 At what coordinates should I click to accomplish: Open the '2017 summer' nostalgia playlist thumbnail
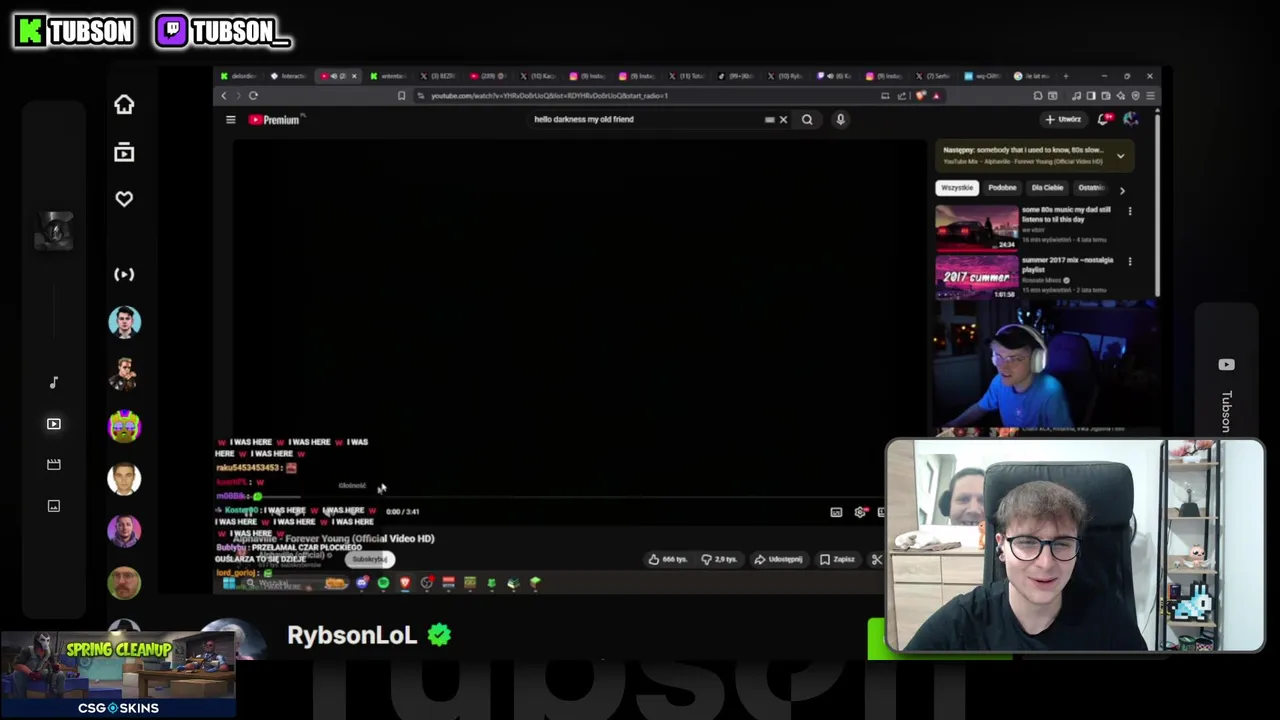click(977, 276)
